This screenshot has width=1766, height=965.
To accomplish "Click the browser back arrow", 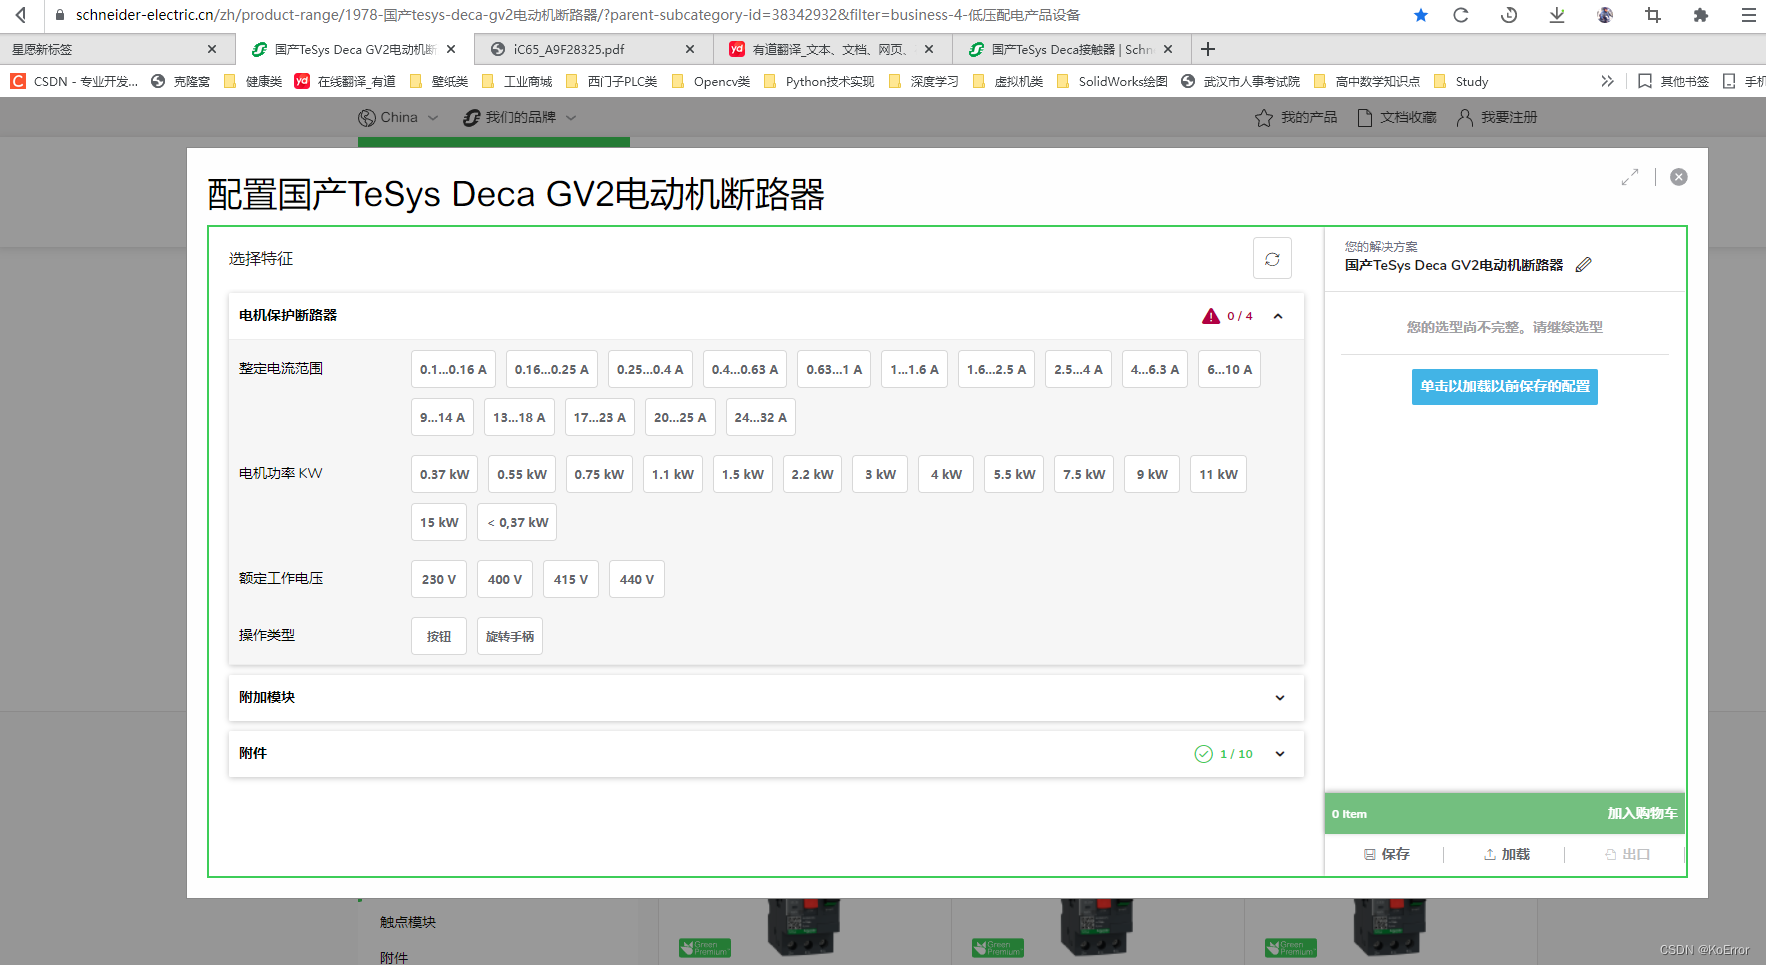I will pyautogui.click(x=21, y=15).
